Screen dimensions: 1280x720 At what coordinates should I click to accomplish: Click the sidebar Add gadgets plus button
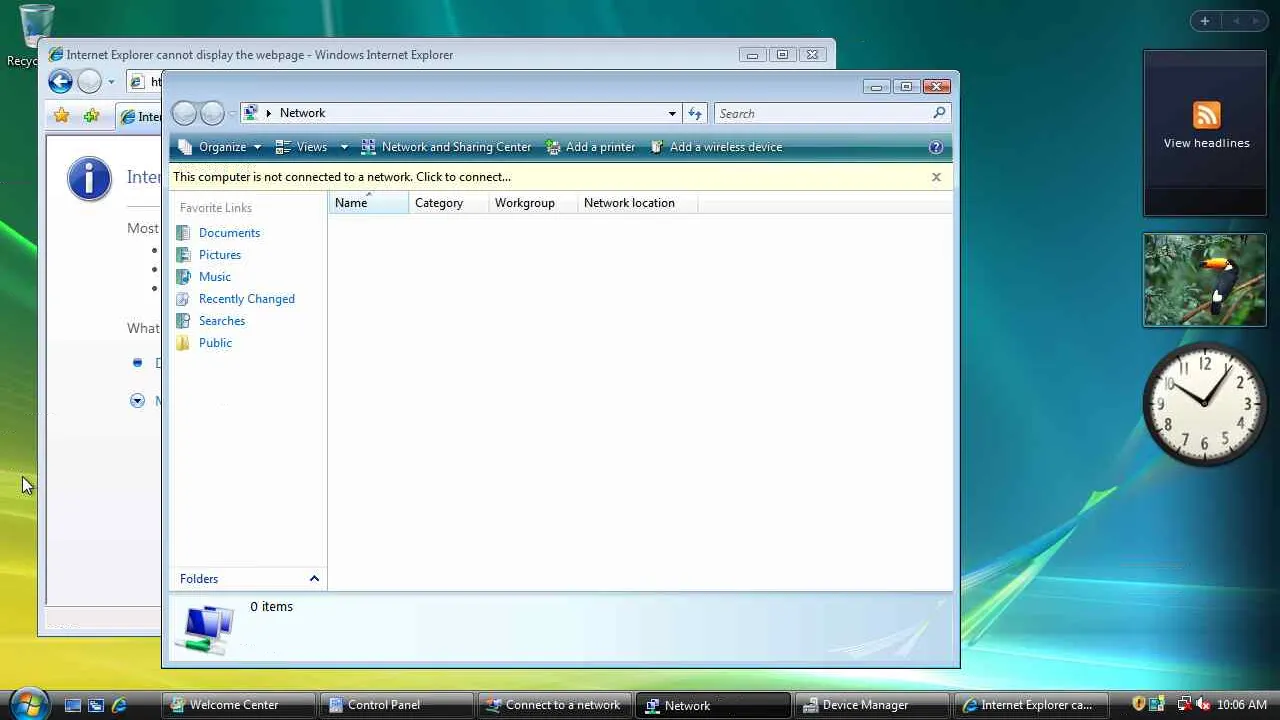tap(1204, 21)
